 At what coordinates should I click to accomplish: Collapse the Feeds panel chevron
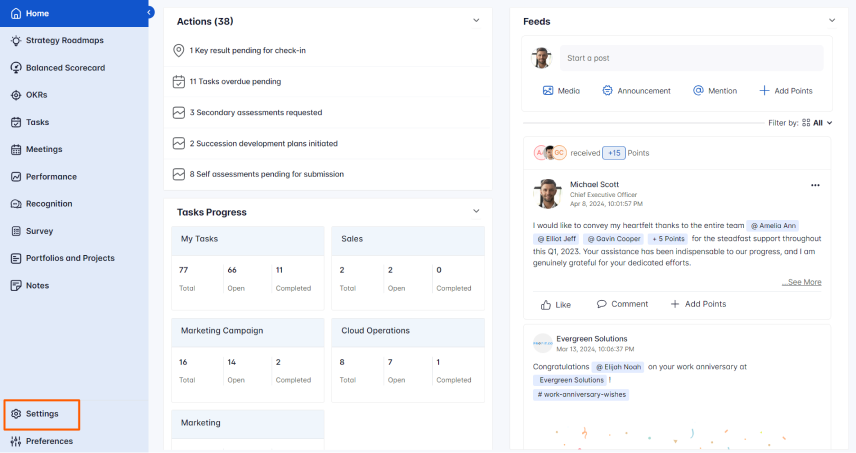832,21
